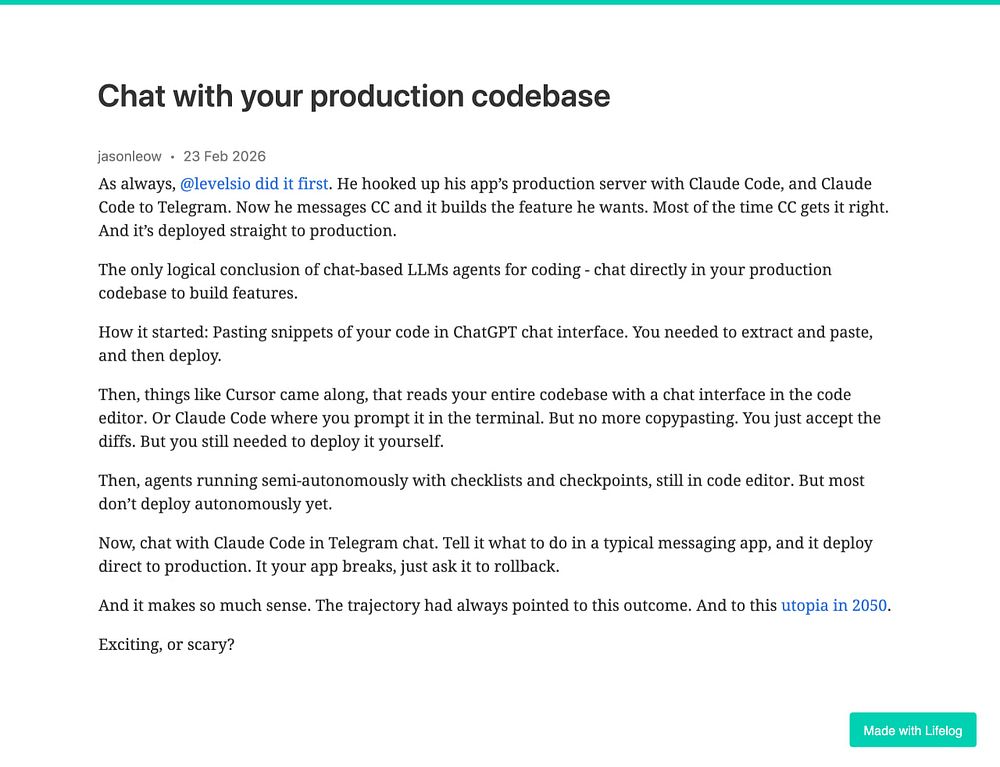Click the post date 23 Feb 2026
This screenshot has width=1000, height=767.
(x=224, y=156)
